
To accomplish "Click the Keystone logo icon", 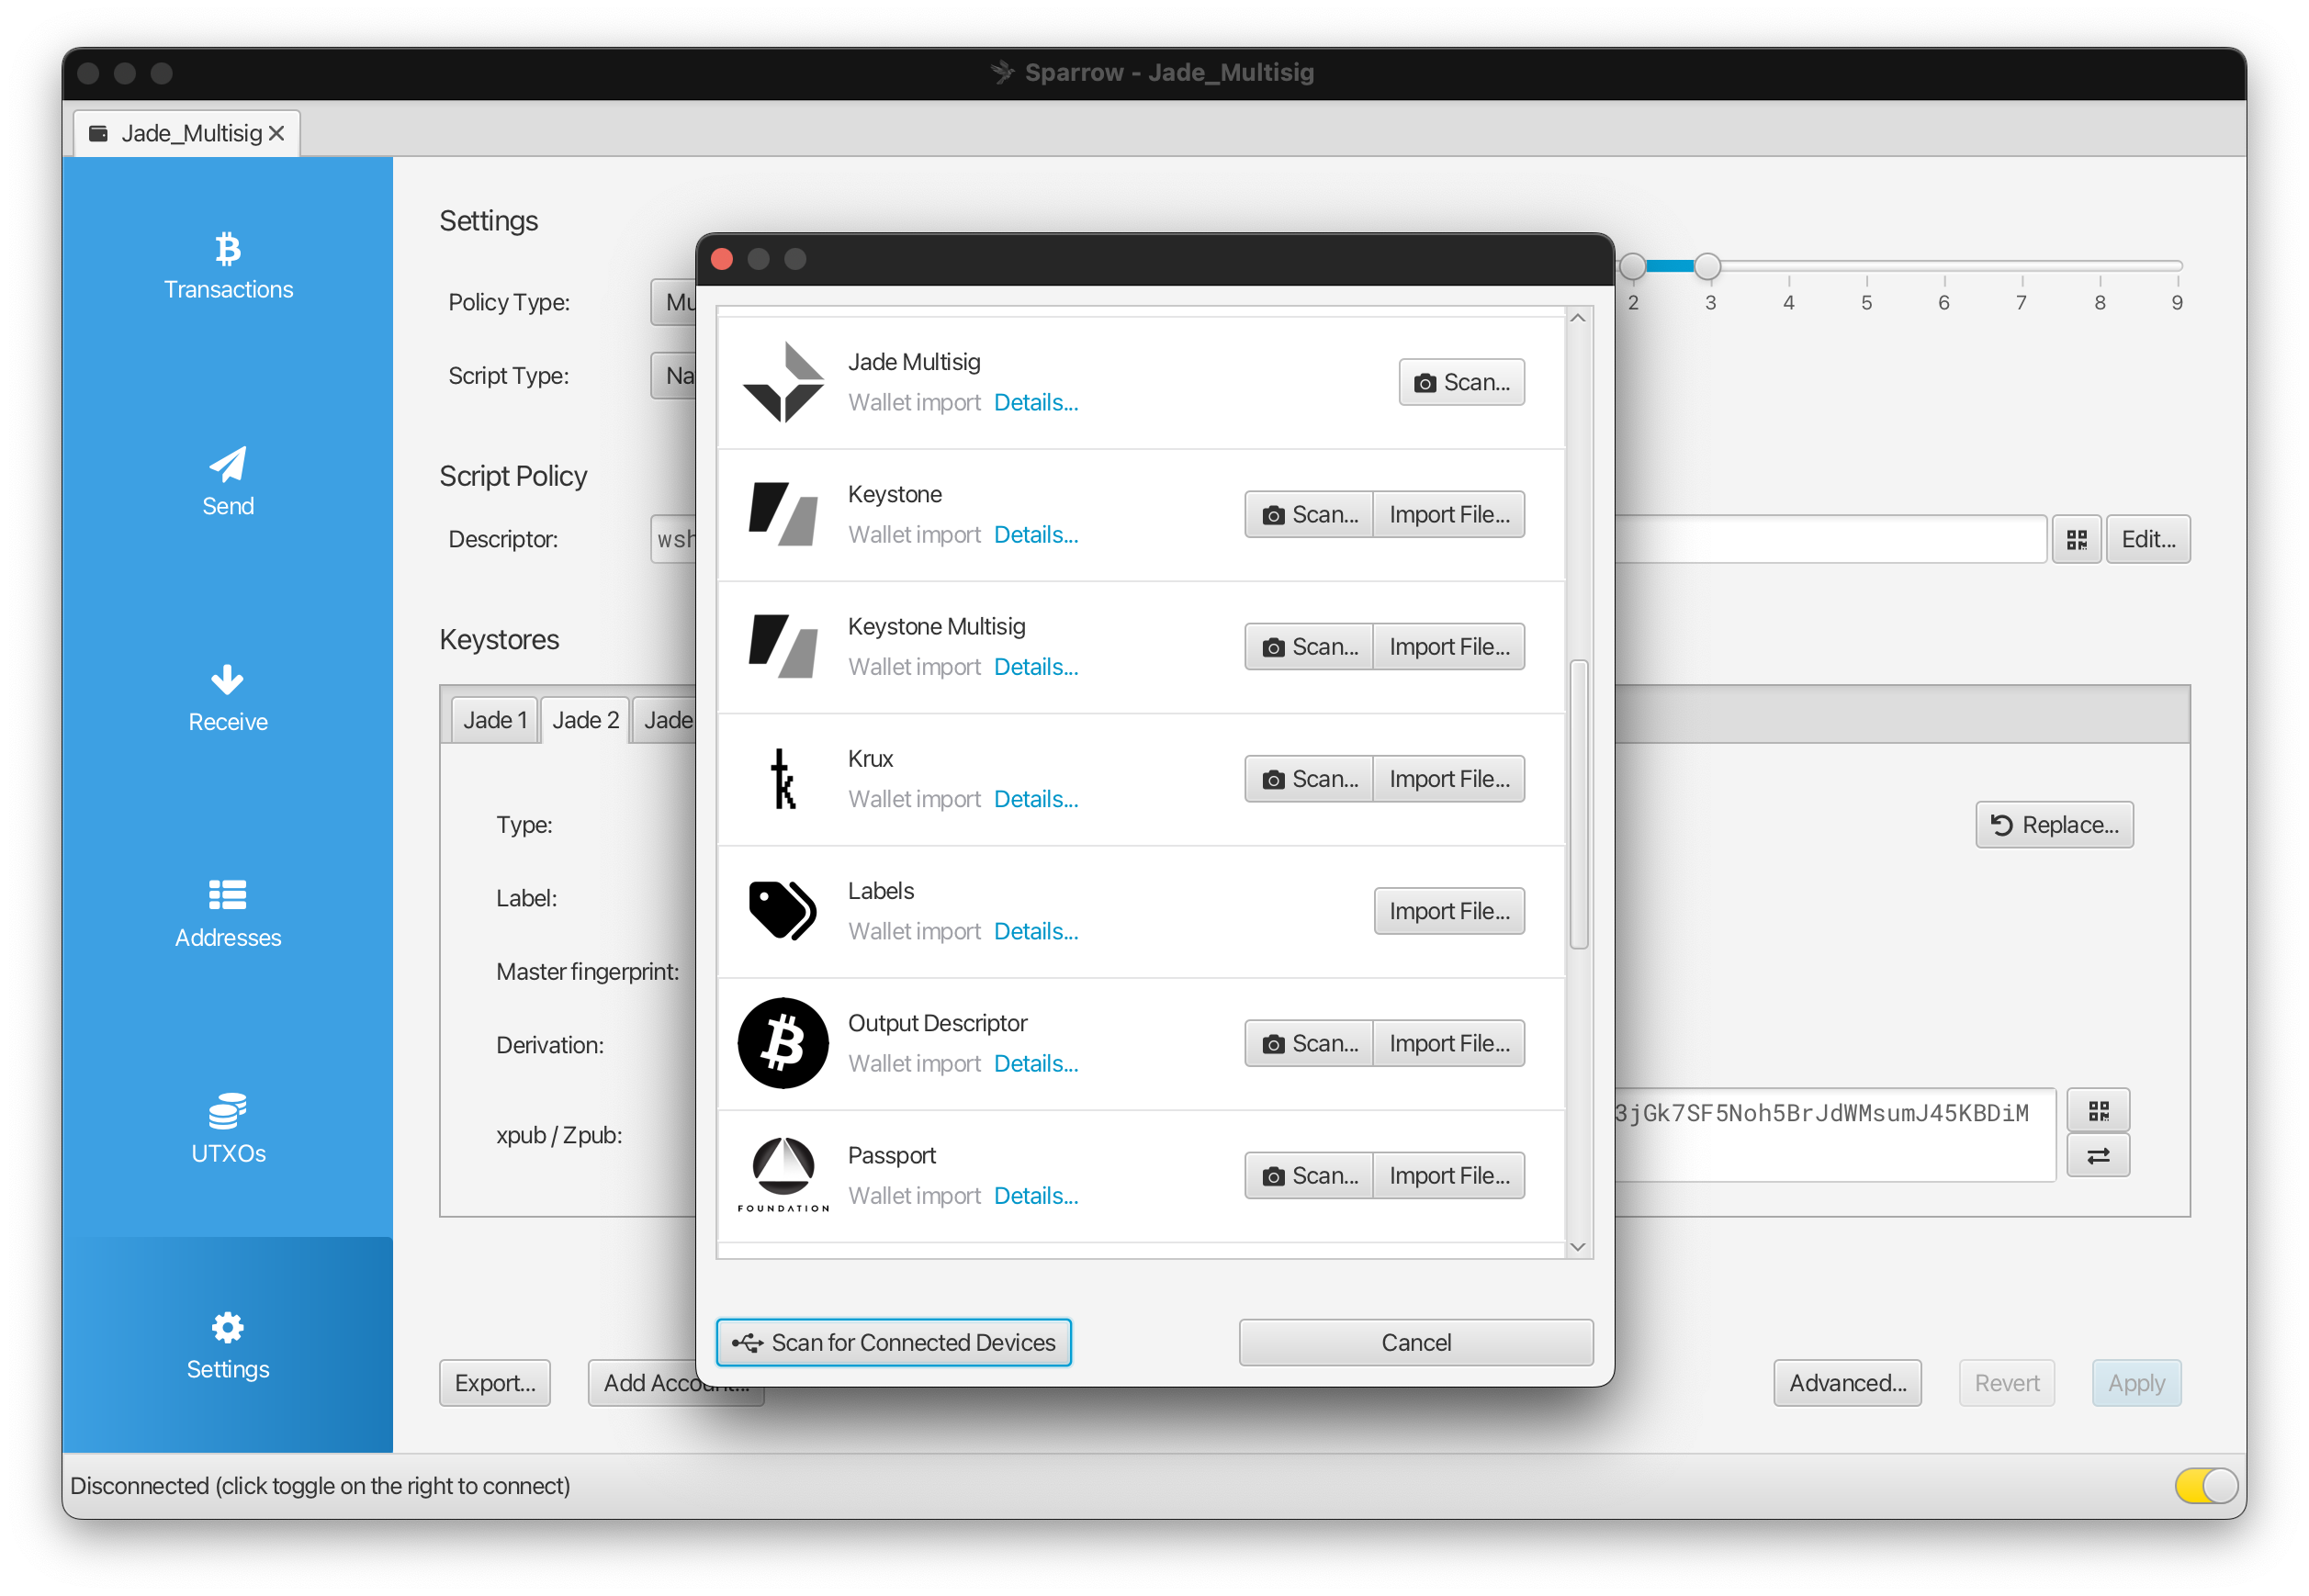I will click(x=783, y=514).
